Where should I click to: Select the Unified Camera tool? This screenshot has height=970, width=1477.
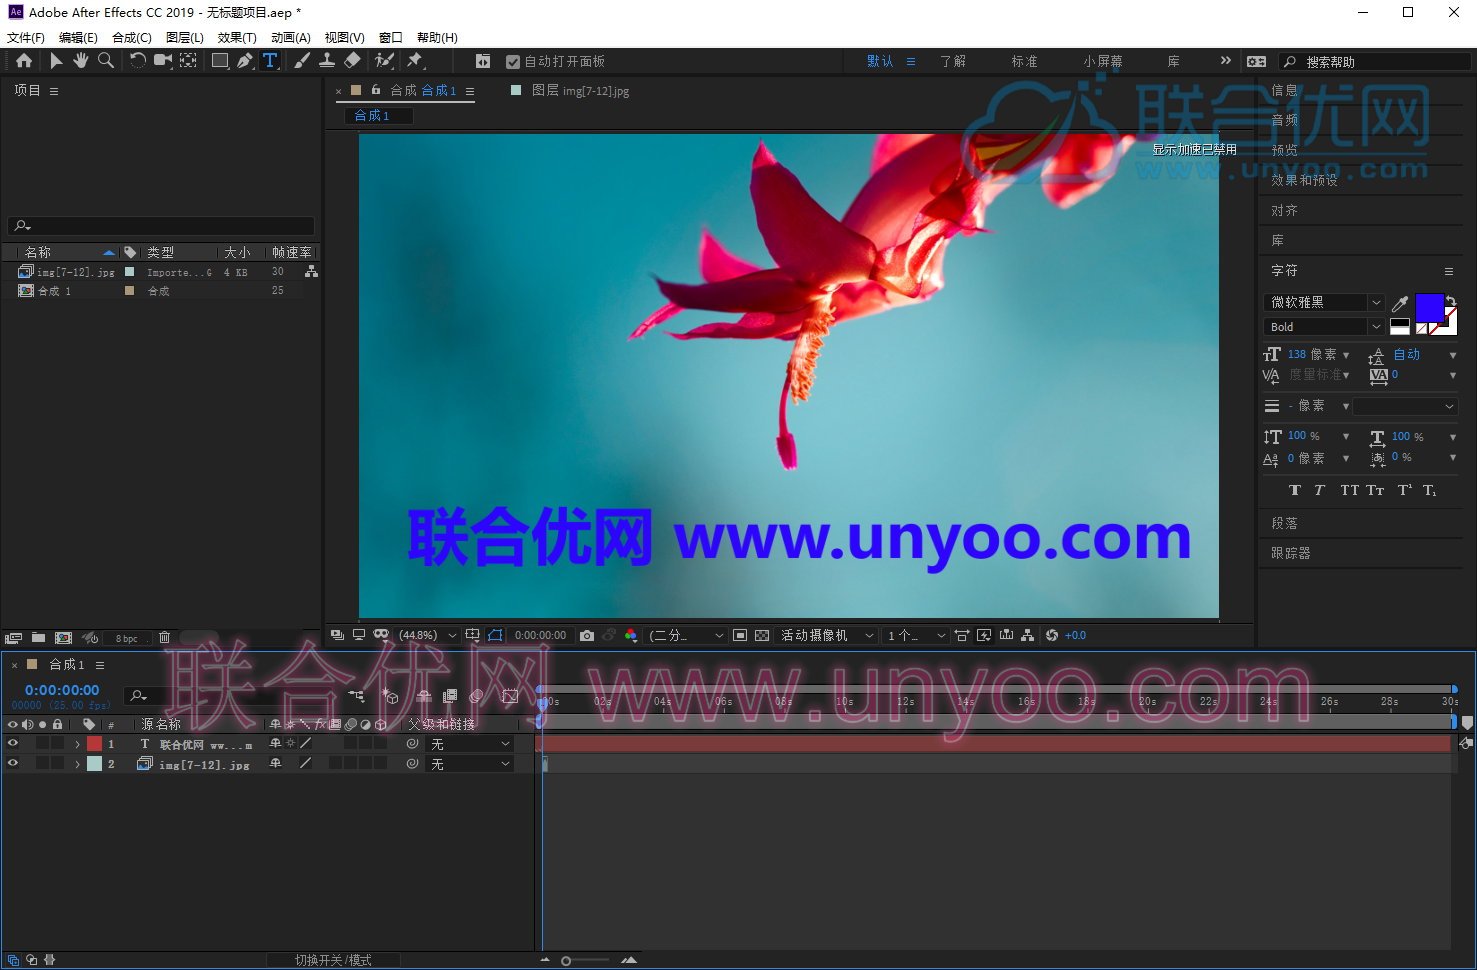(163, 61)
